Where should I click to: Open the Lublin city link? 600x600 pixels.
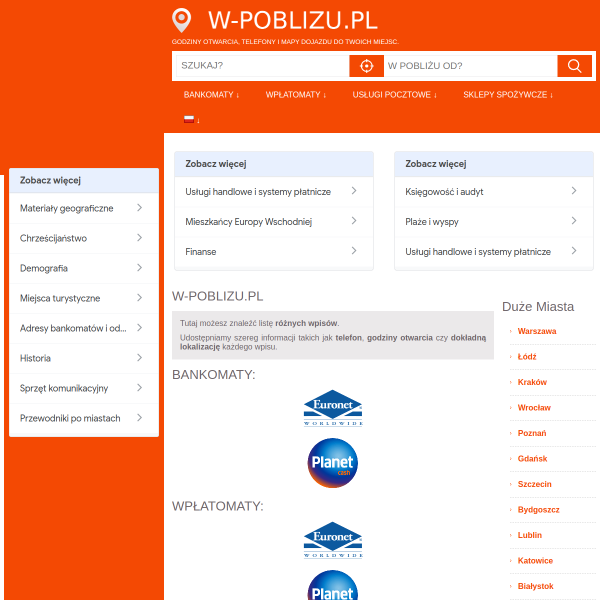coord(530,535)
